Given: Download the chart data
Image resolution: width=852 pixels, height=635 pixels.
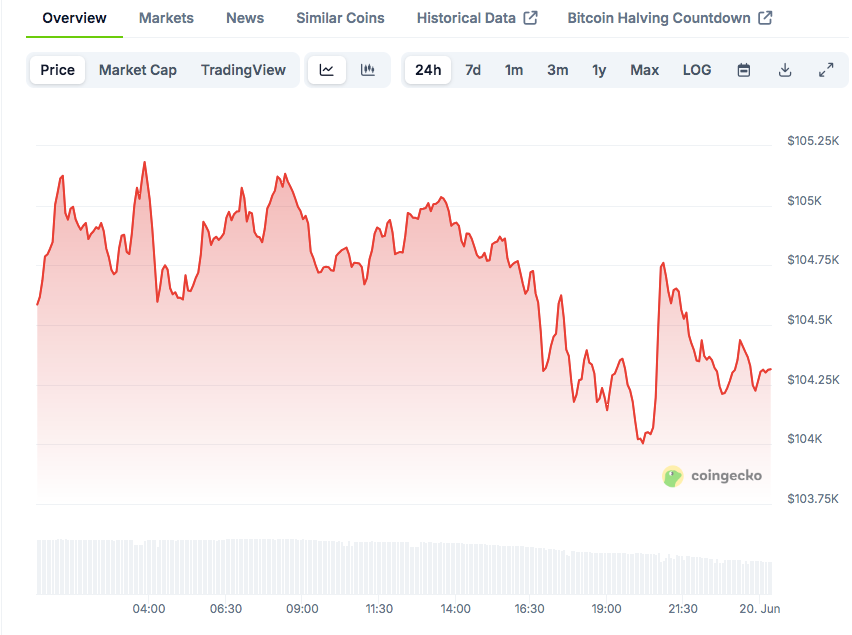Looking at the screenshot, I should coord(785,70).
